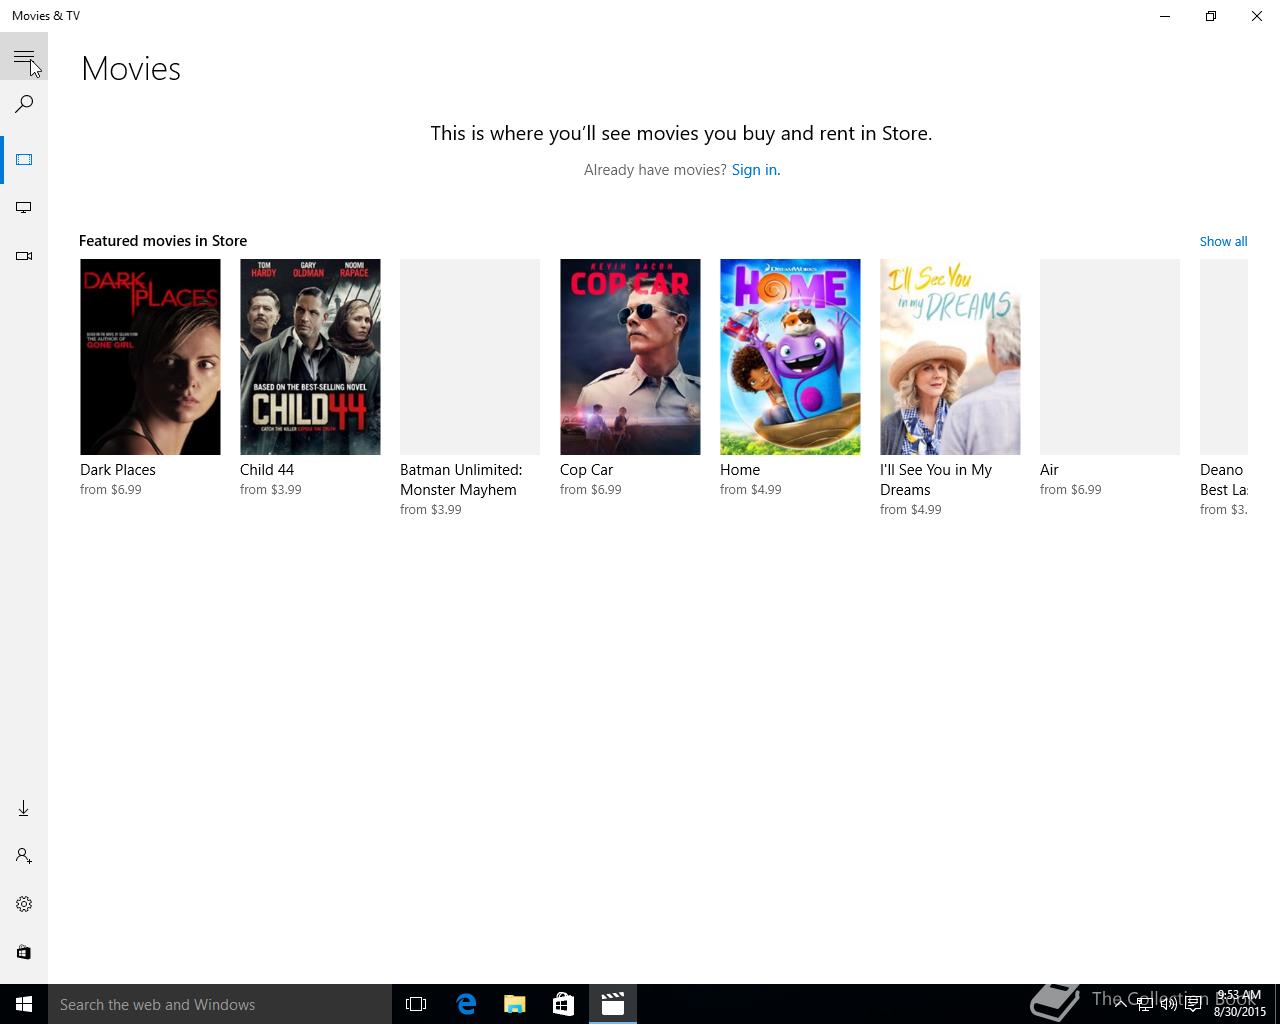Expand the hamburger navigation menu
Image resolution: width=1280 pixels, height=1024 pixels.
pyautogui.click(x=24, y=56)
